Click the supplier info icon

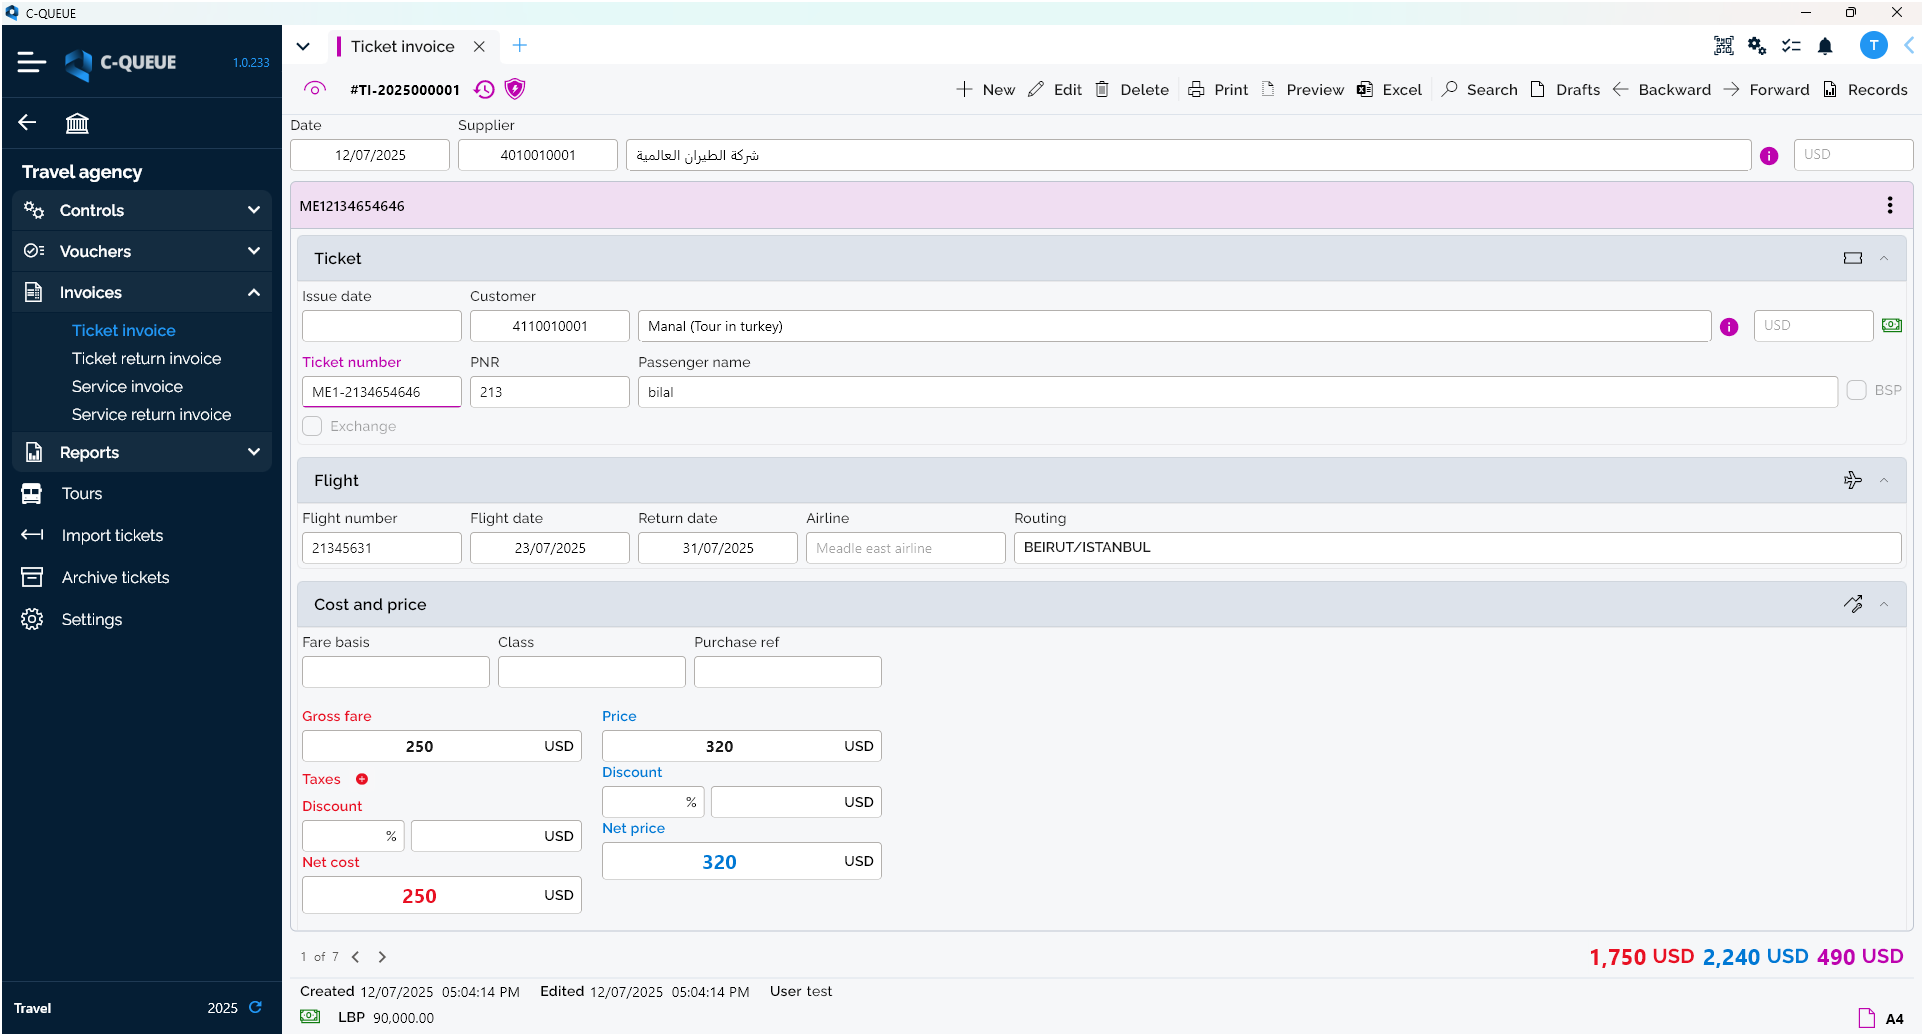1769,156
